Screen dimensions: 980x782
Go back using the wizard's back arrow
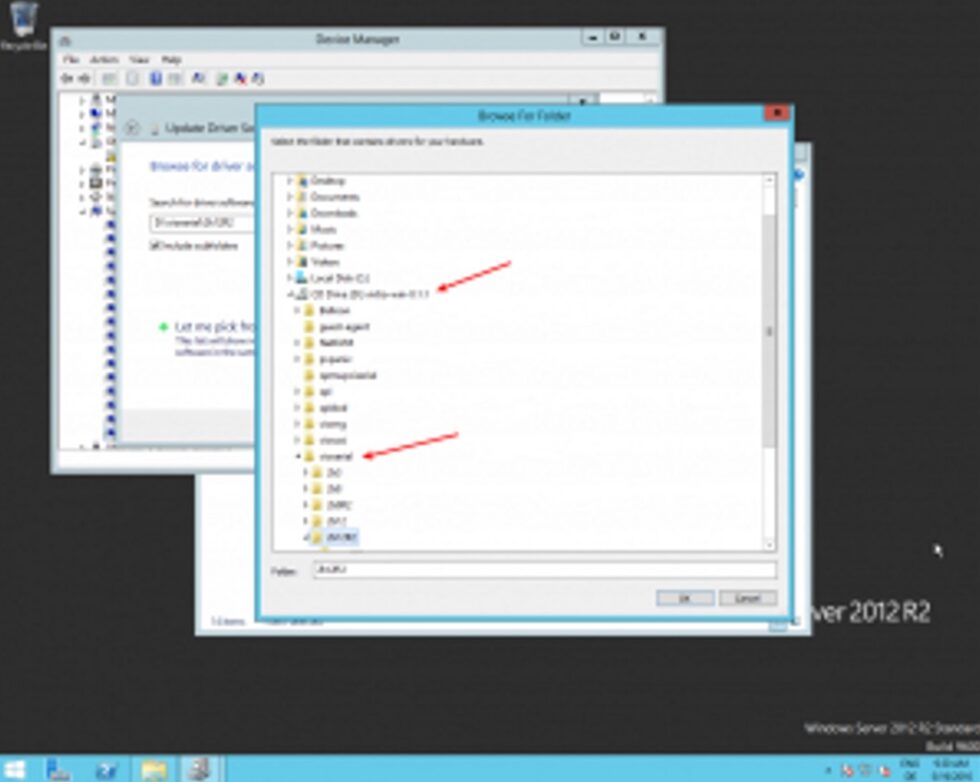pos(130,127)
